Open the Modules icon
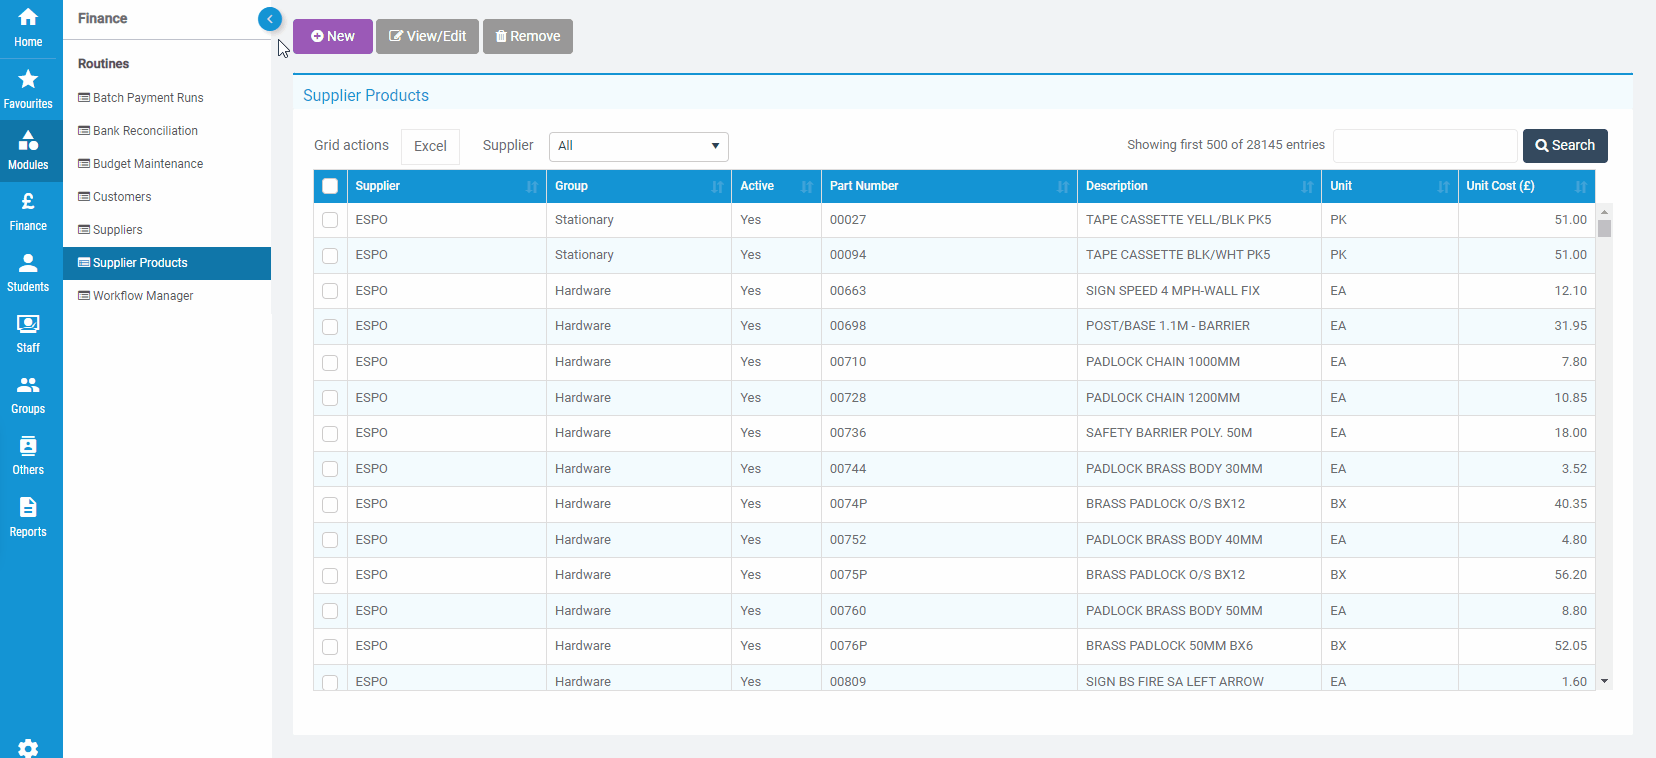The height and width of the screenshot is (758, 1656). 28,140
